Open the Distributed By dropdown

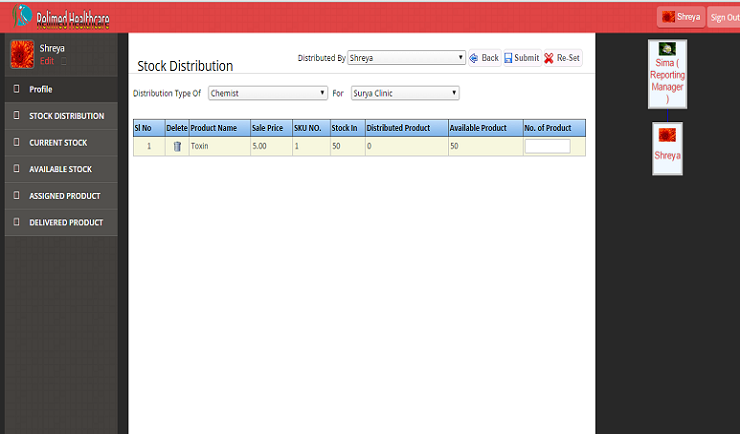(406, 58)
